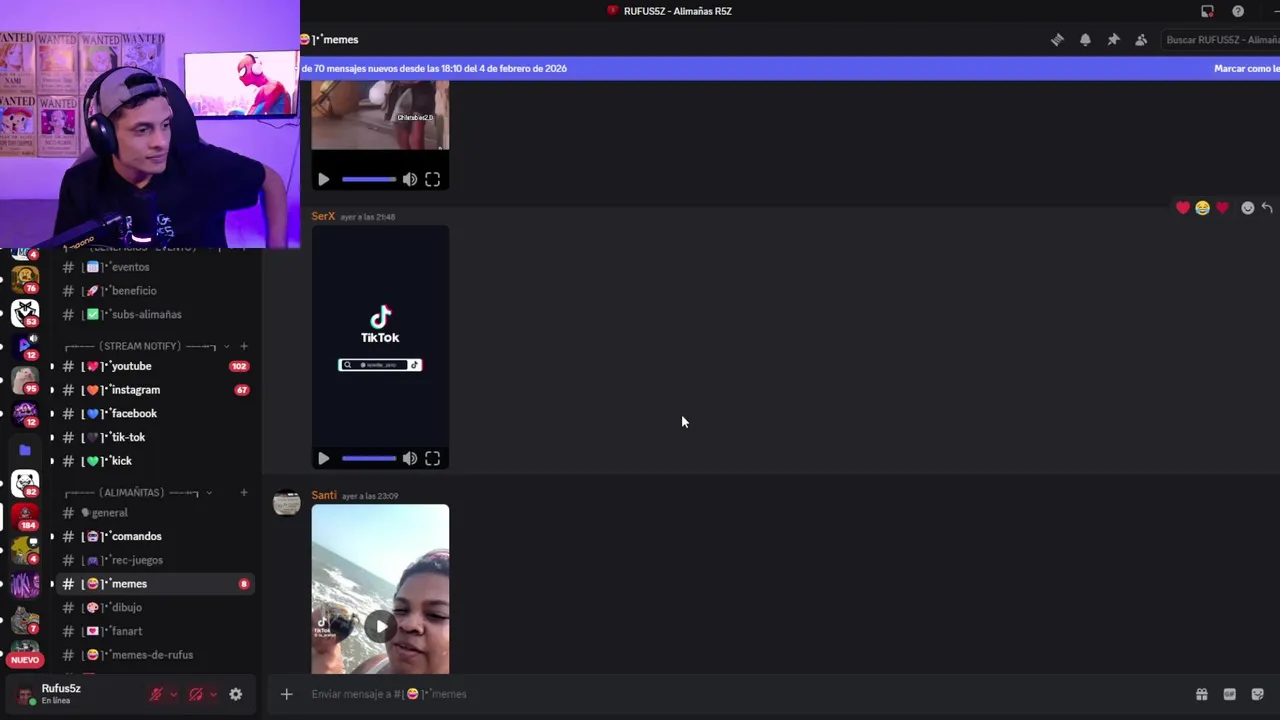Add channel to ALIMAÑITAS category

click(x=243, y=493)
